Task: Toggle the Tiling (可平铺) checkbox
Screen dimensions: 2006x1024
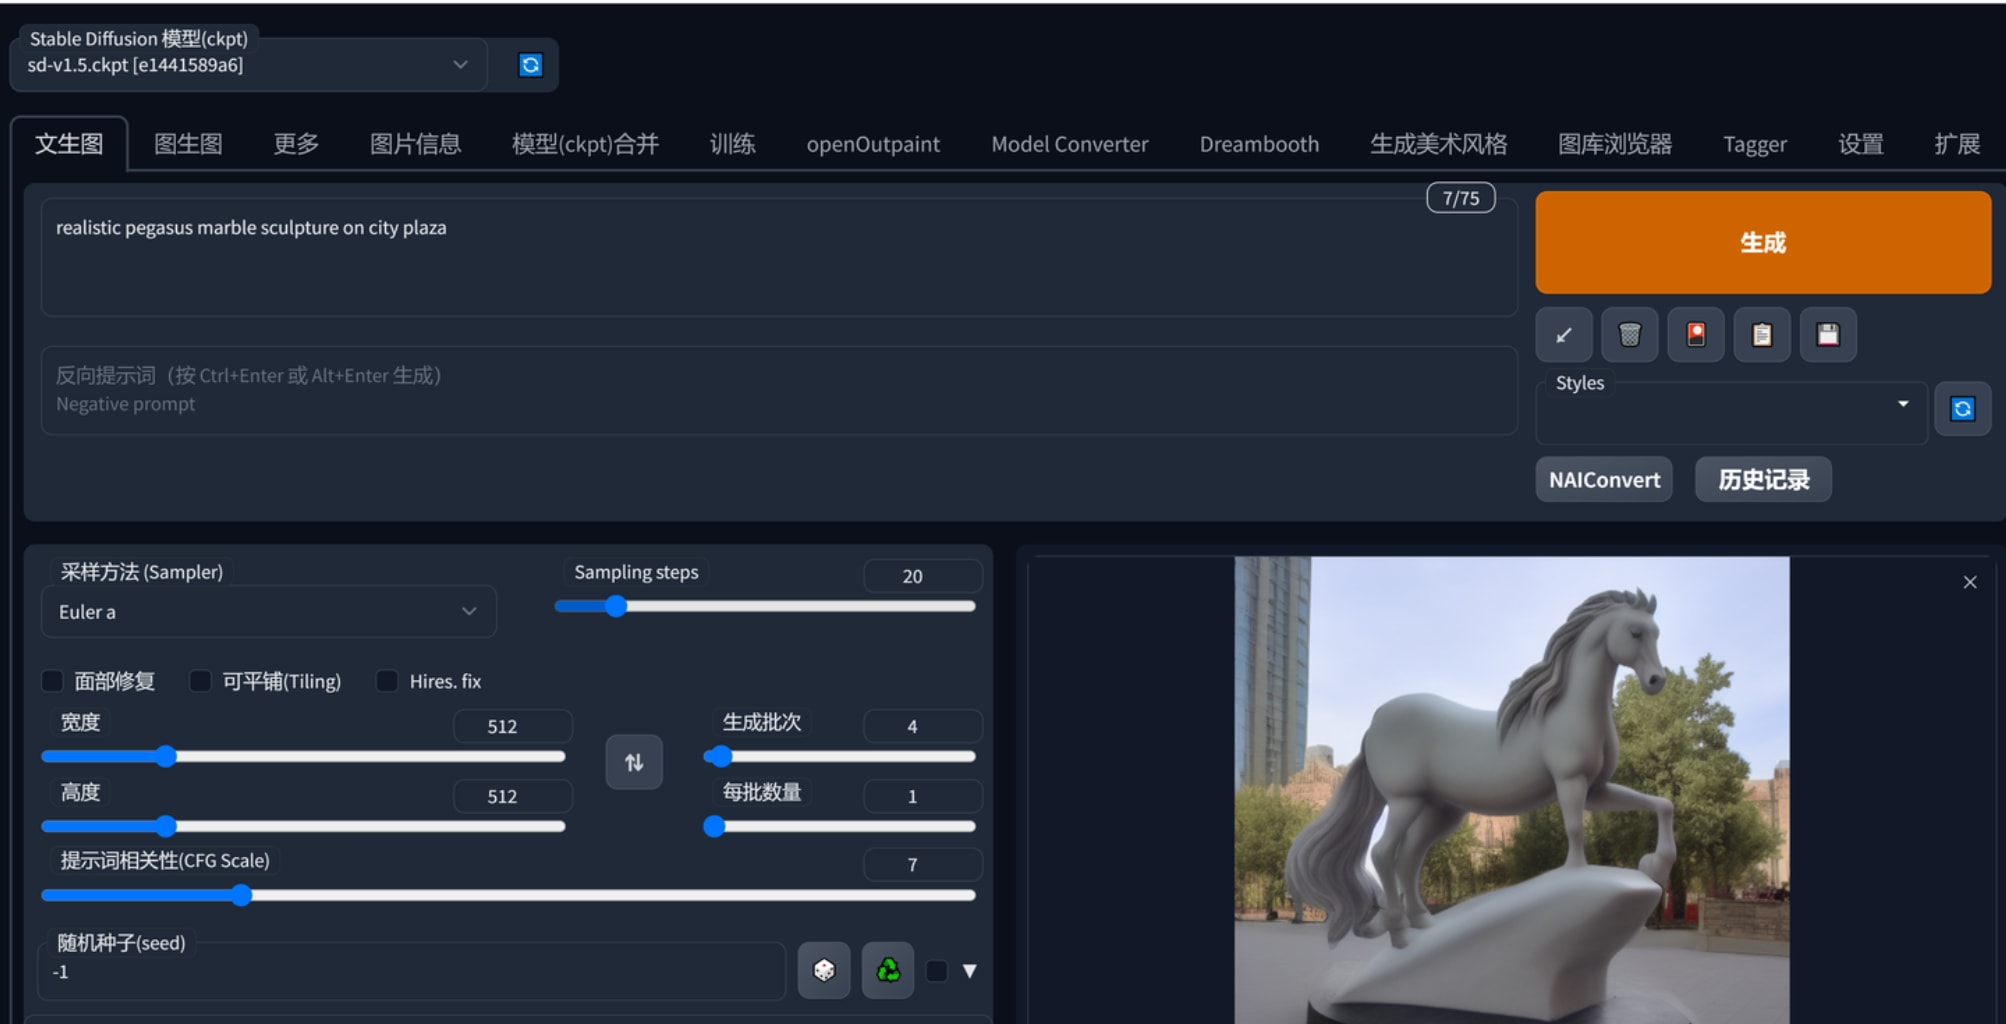Action: click(x=200, y=681)
